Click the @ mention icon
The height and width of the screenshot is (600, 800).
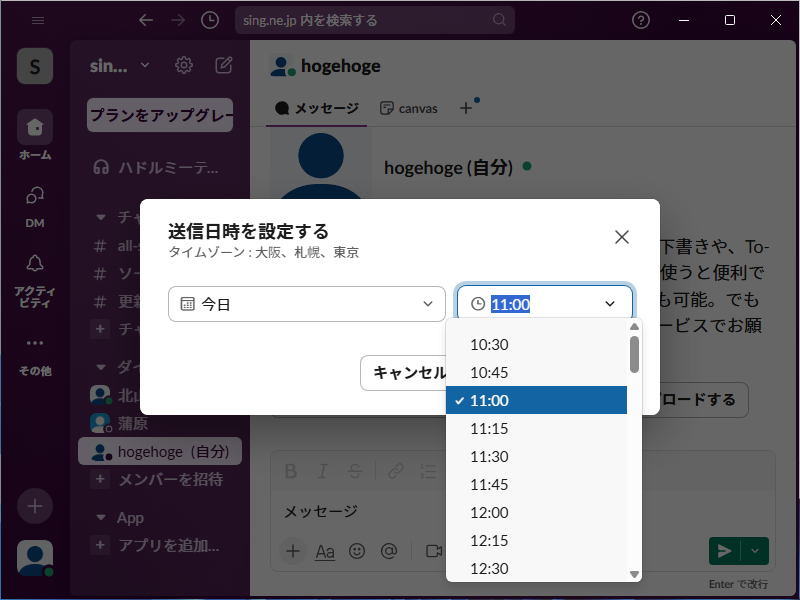click(389, 551)
